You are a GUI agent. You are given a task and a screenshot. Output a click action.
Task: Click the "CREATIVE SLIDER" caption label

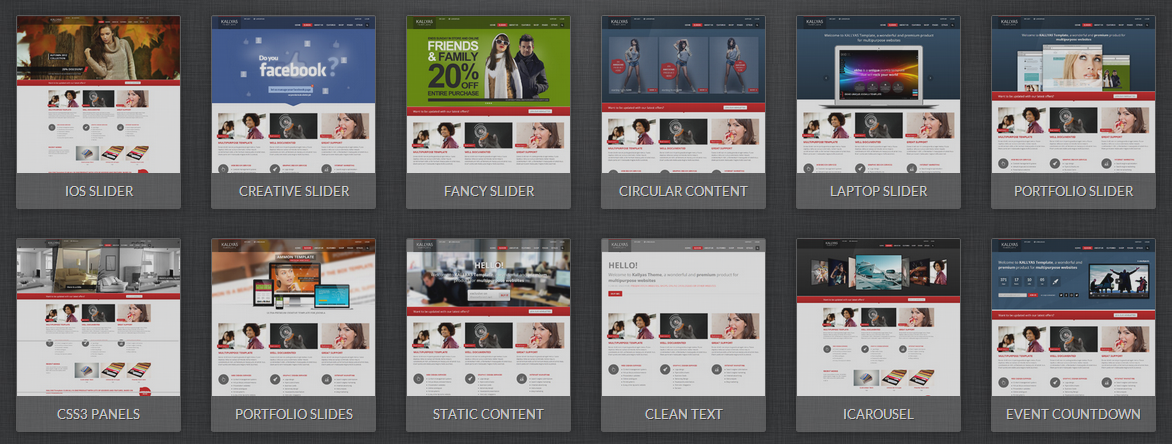point(294,191)
